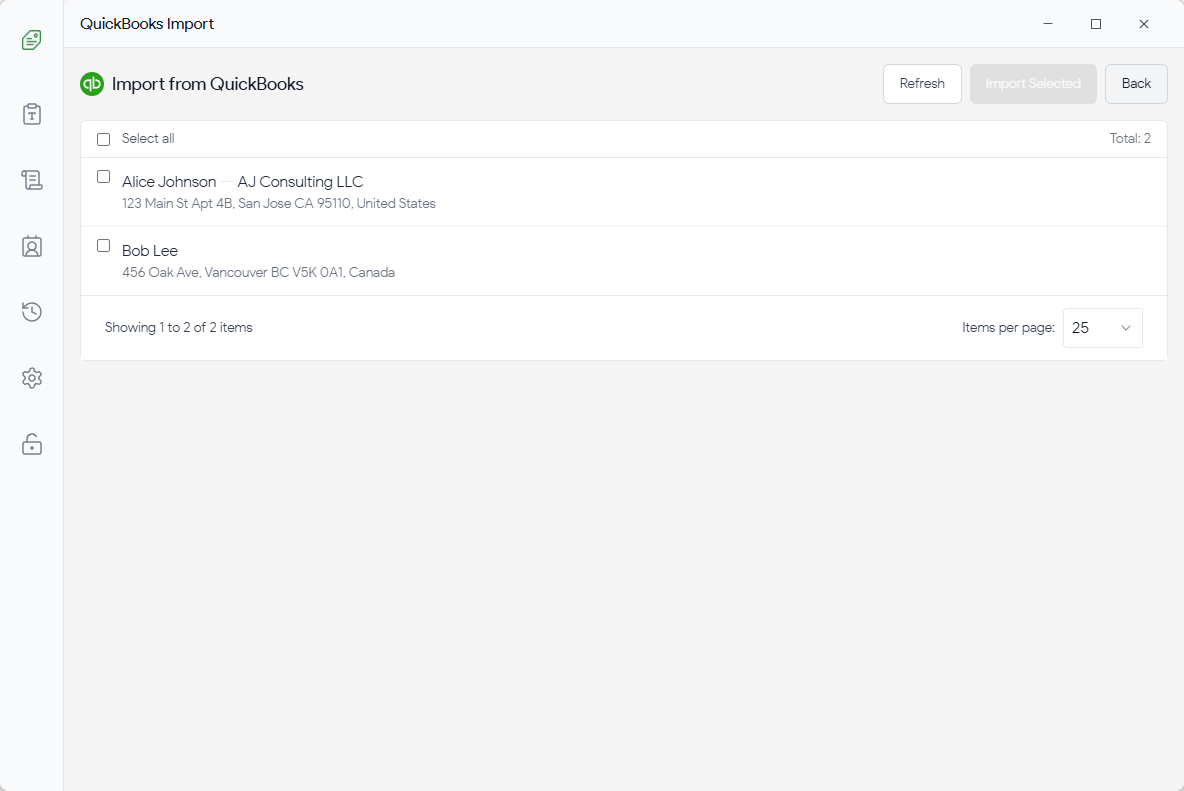Select Bob Lee's Vancouver address row
The image size is (1184, 791).
click(x=258, y=272)
